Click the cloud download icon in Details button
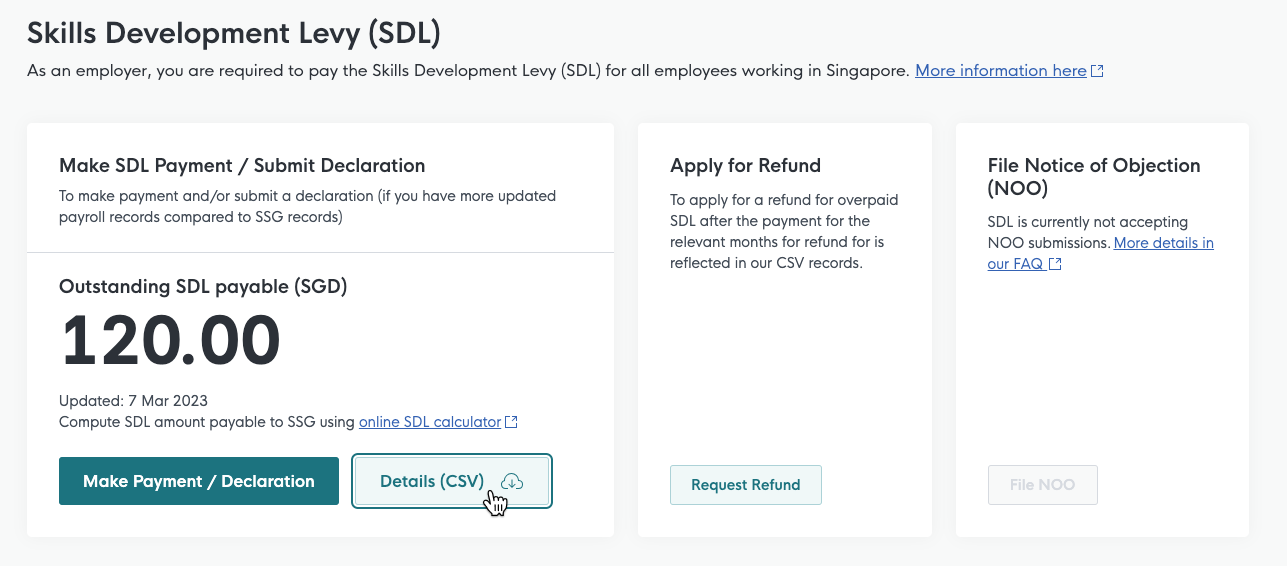Viewport: 1287px width, 566px height. pyautogui.click(x=511, y=482)
